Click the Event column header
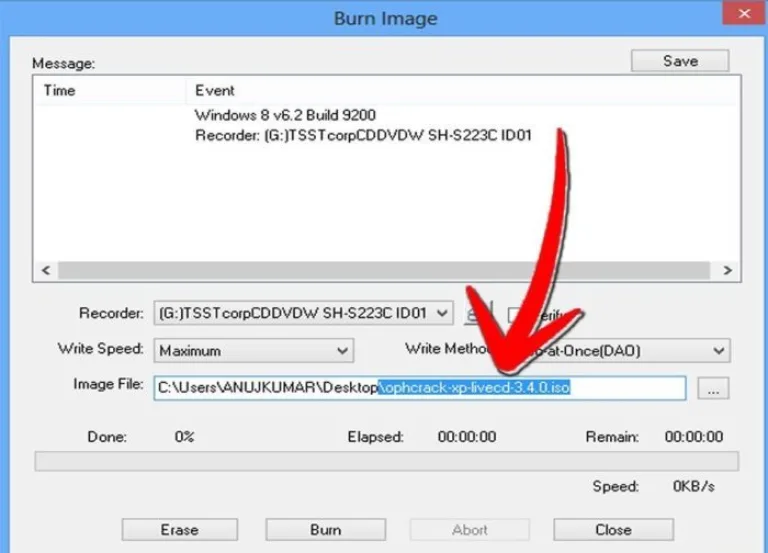This screenshot has width=768, height=553. (x=462, y=91)
